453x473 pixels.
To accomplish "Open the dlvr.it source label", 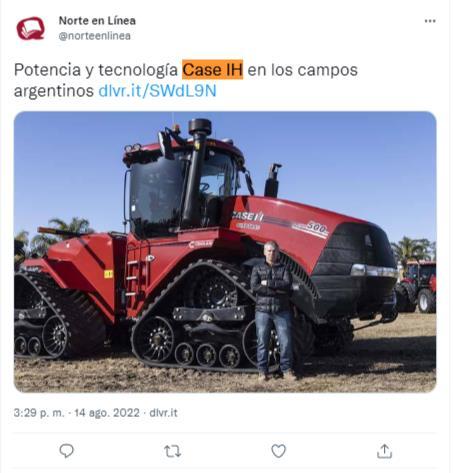I will tap(163, 413).
